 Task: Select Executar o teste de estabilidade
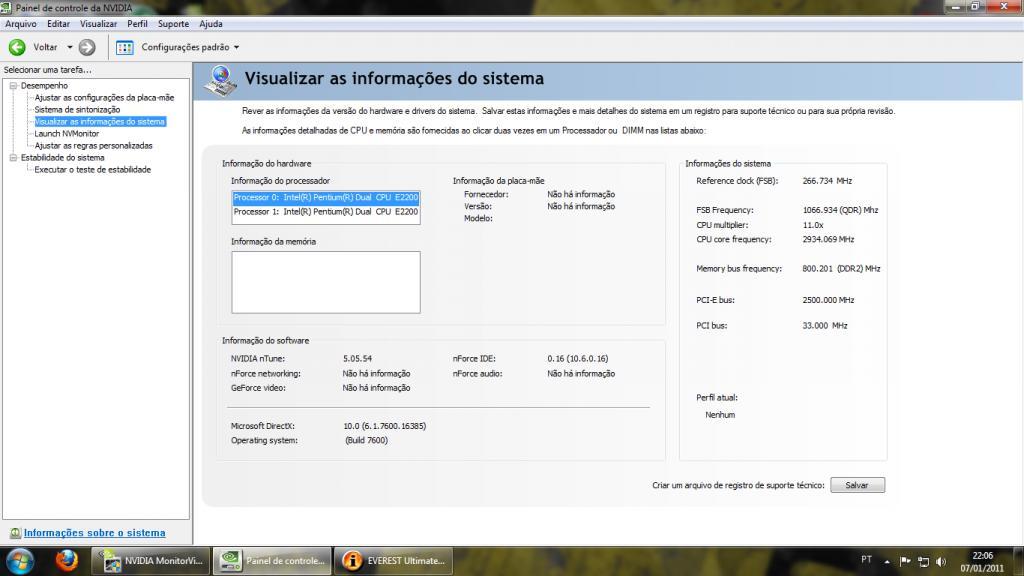tap(93, 170)
